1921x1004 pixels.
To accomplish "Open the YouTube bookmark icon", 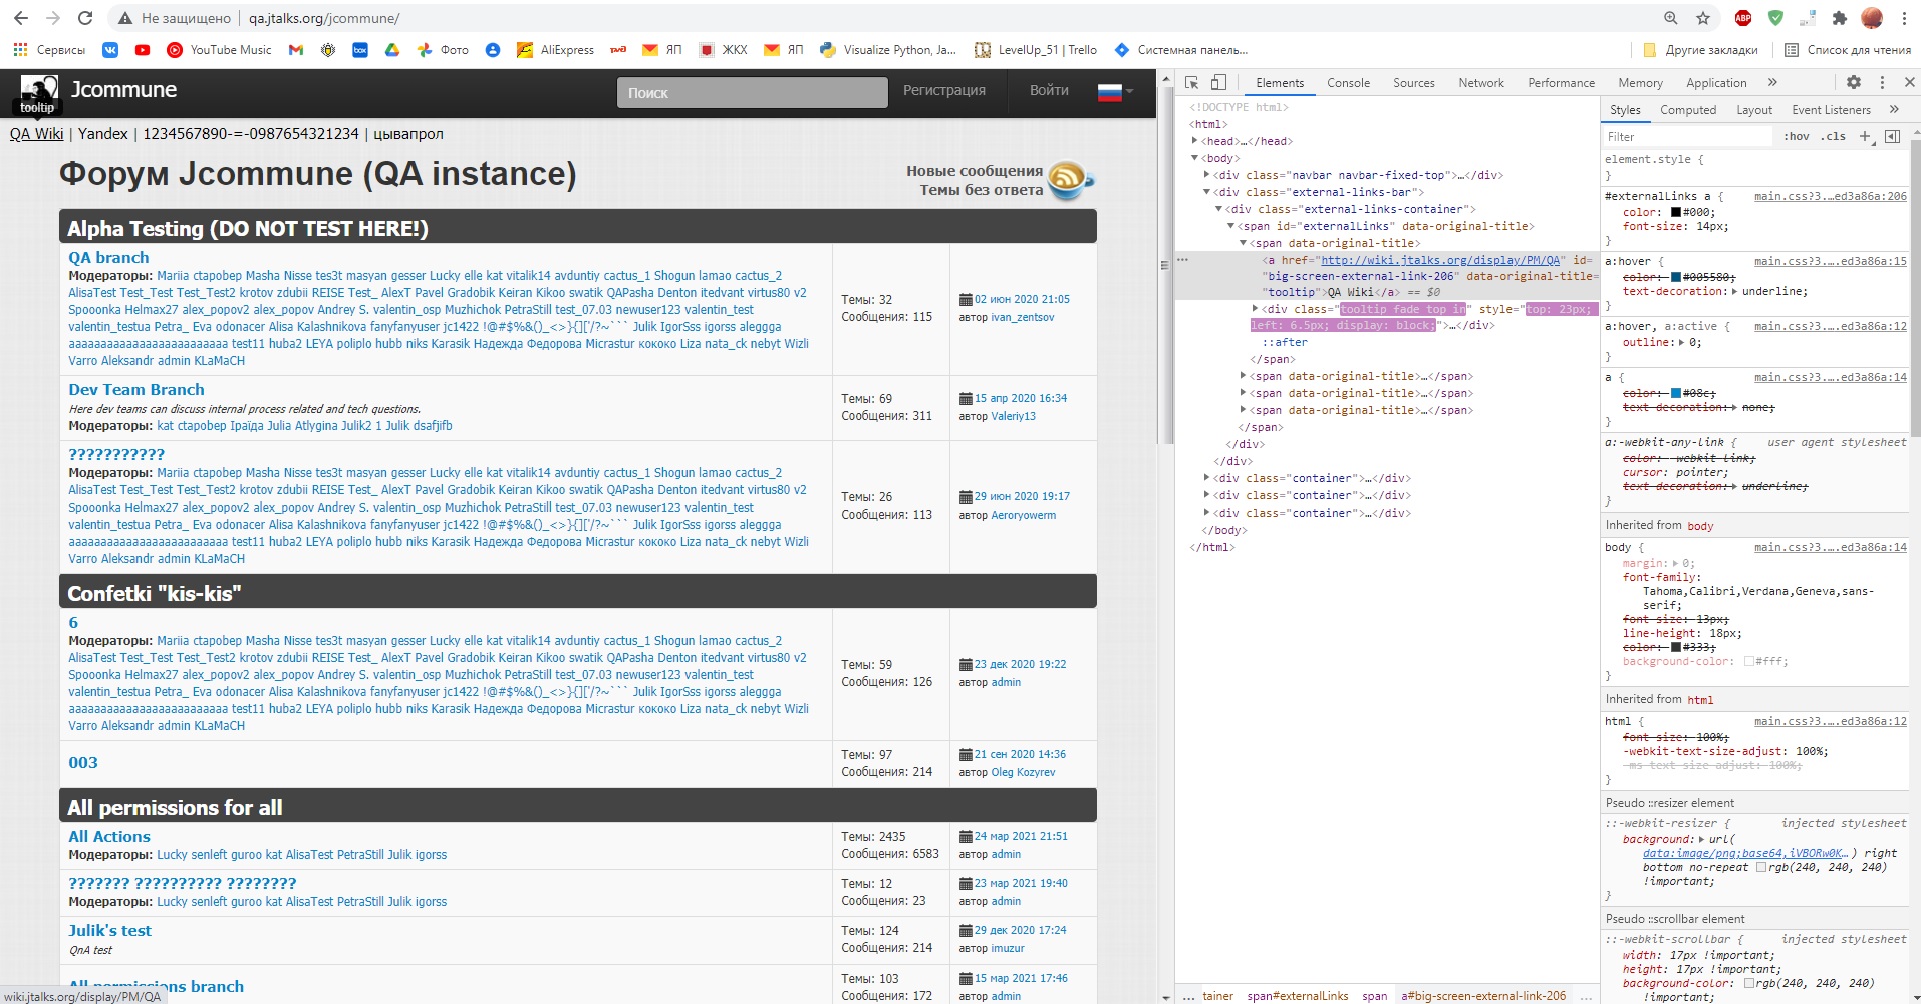I will point(142,50).
